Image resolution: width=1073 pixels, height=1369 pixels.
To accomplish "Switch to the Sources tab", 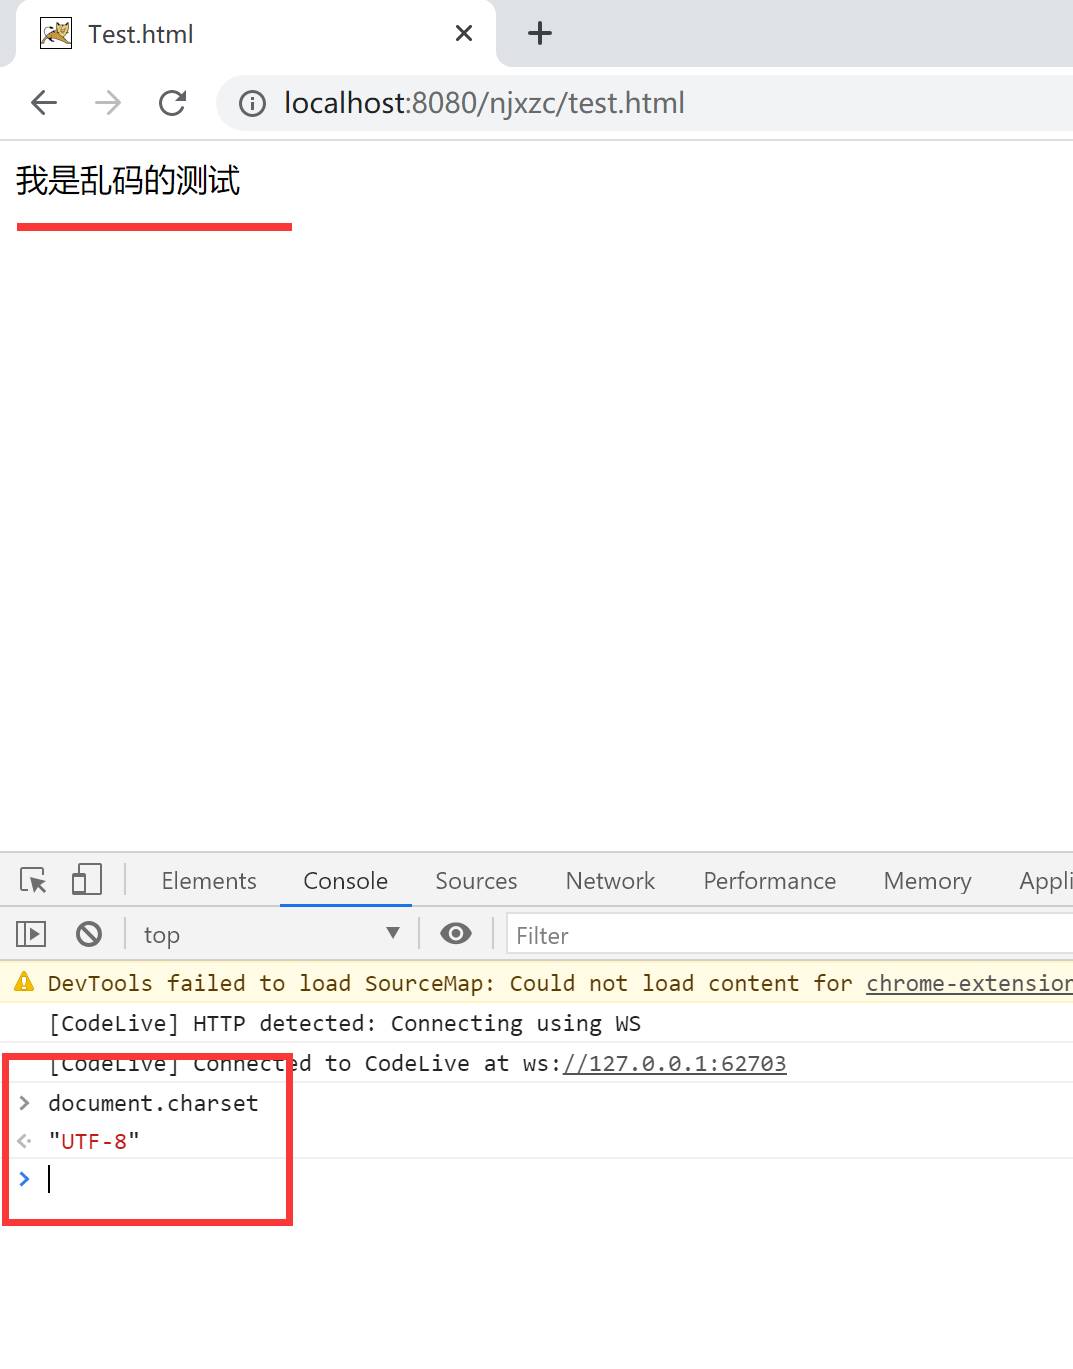I will click(476, 880).
